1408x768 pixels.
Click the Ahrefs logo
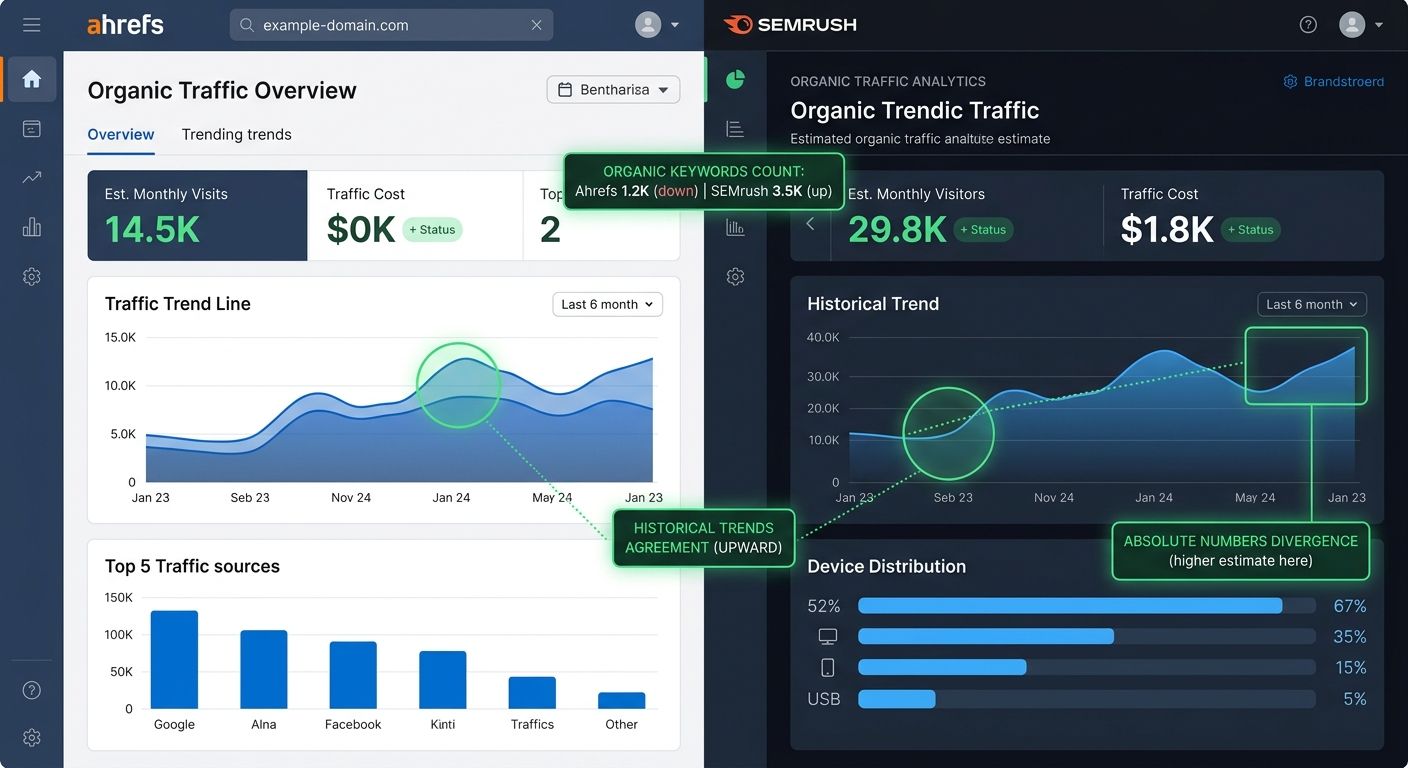[x=125, y=25]
